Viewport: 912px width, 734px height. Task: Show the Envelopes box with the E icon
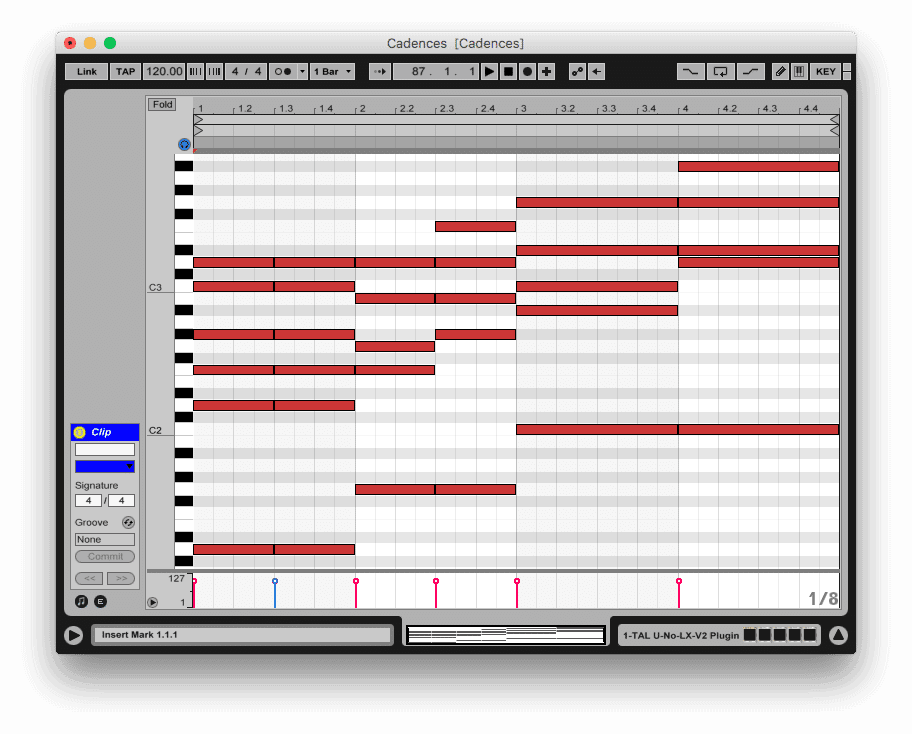pyautogui.click(x=101, y=601)
